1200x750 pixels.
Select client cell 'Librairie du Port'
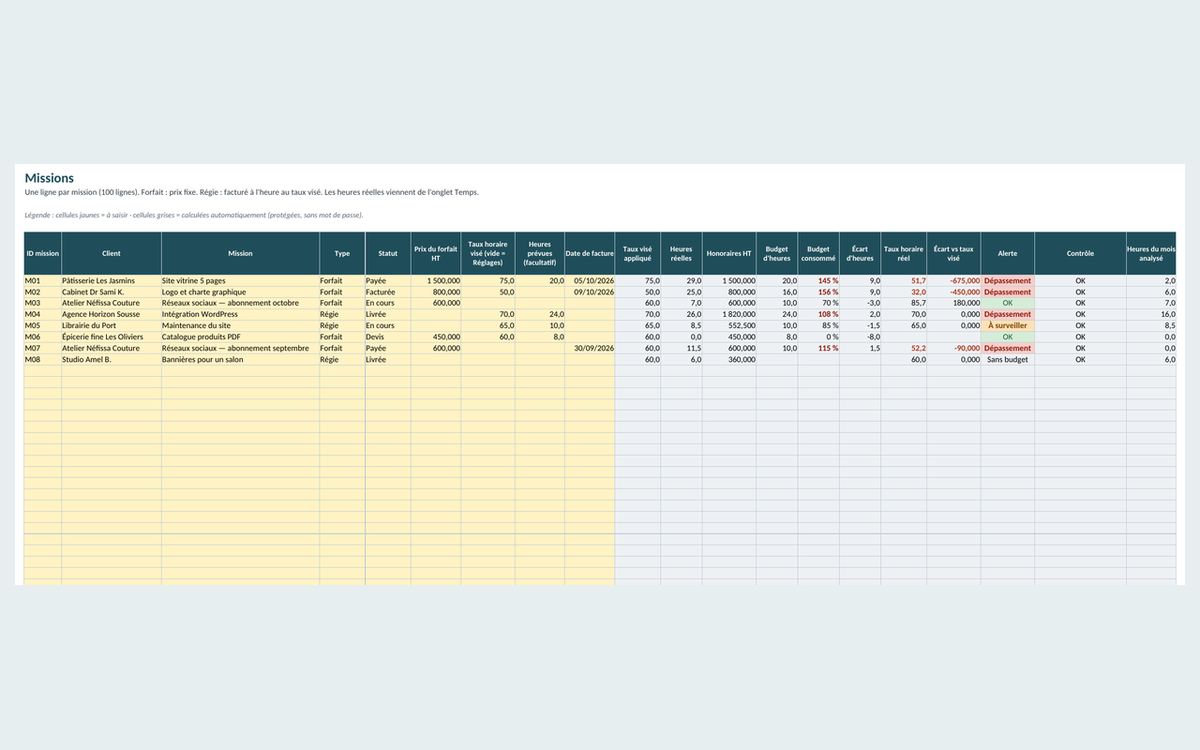(x=111, y=325)
